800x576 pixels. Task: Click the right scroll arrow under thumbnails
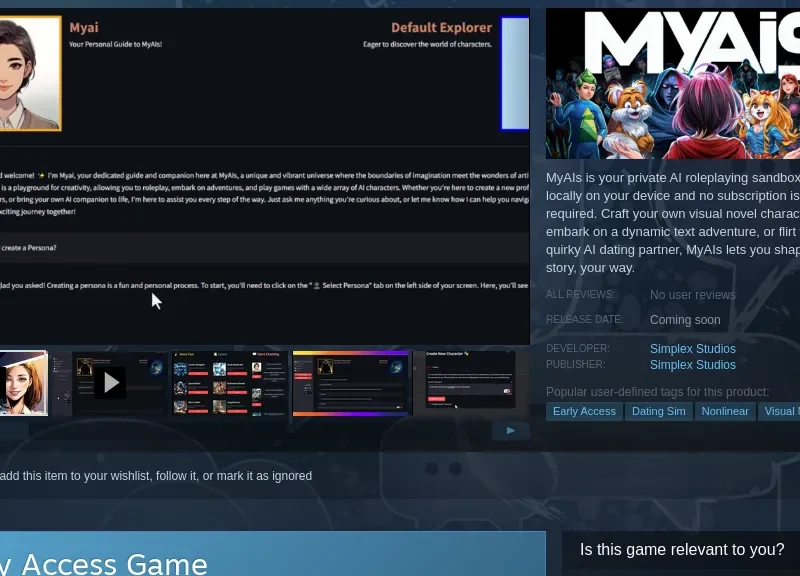pyautogui.click(x=511, y=430)
